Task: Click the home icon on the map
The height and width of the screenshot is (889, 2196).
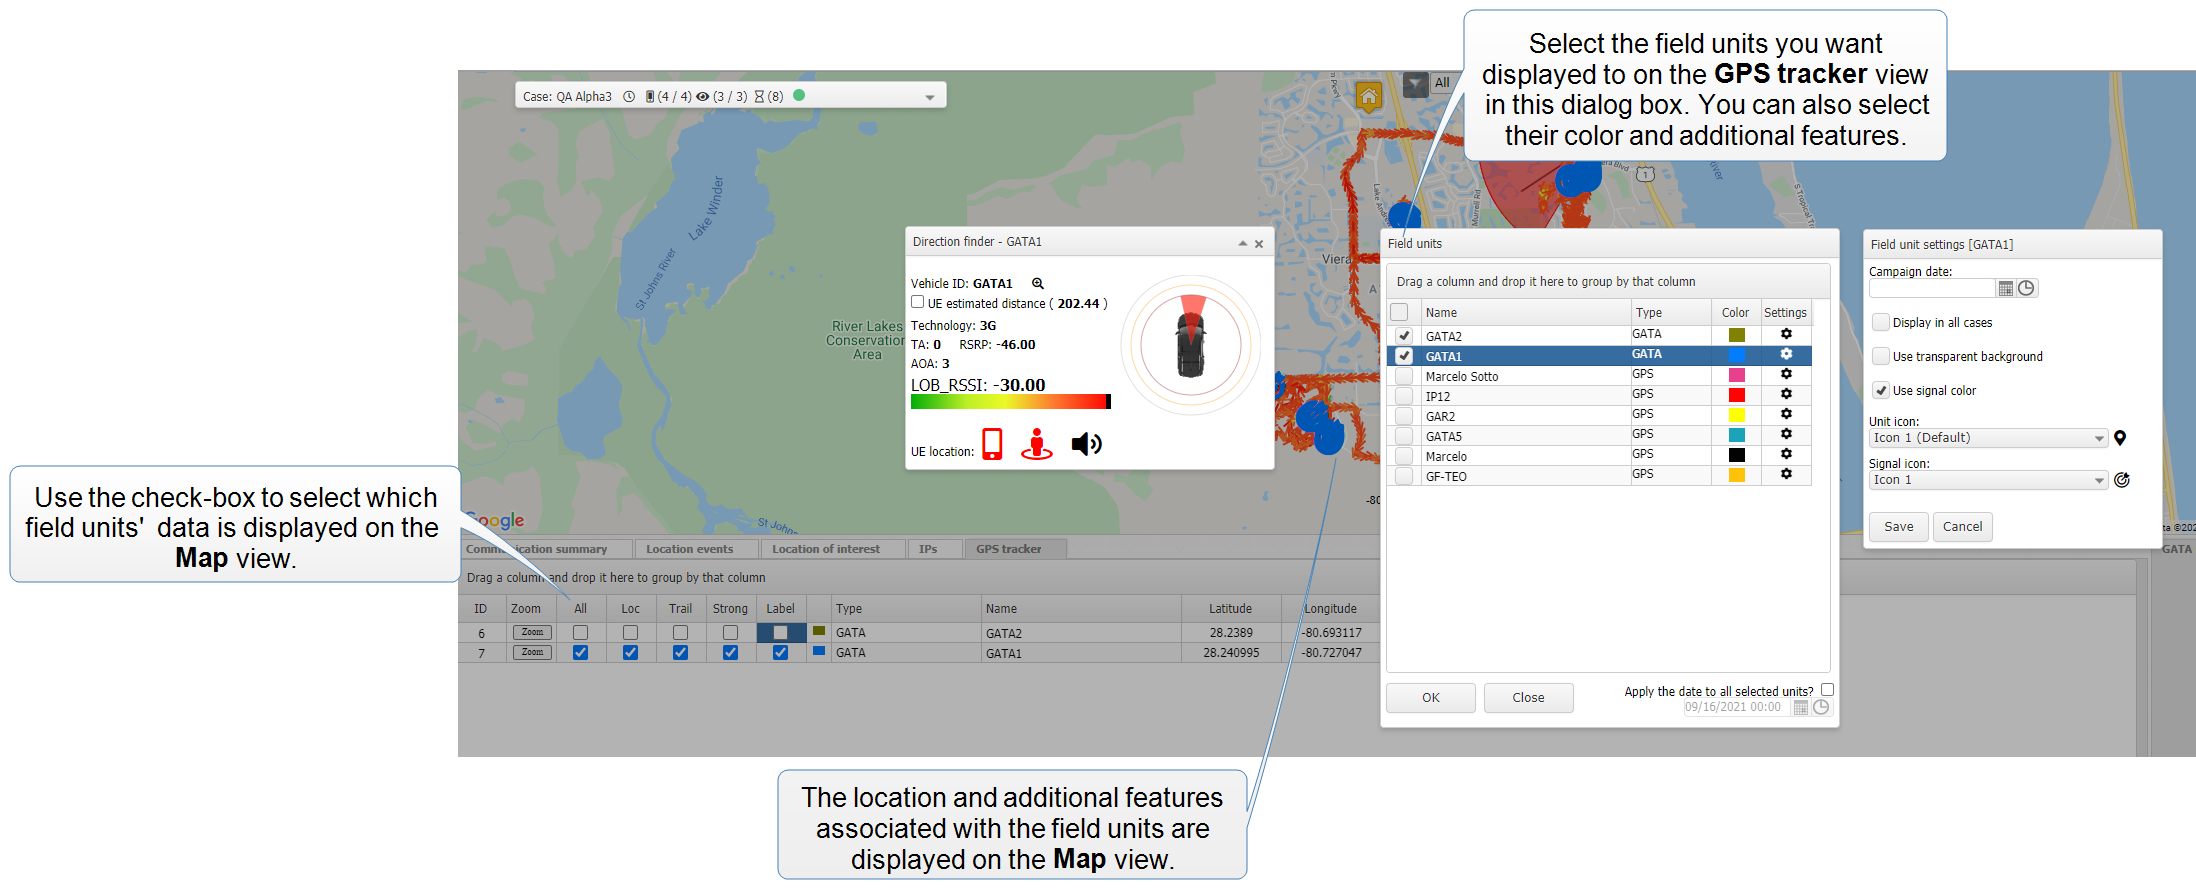Action: tap(1368, 96)
